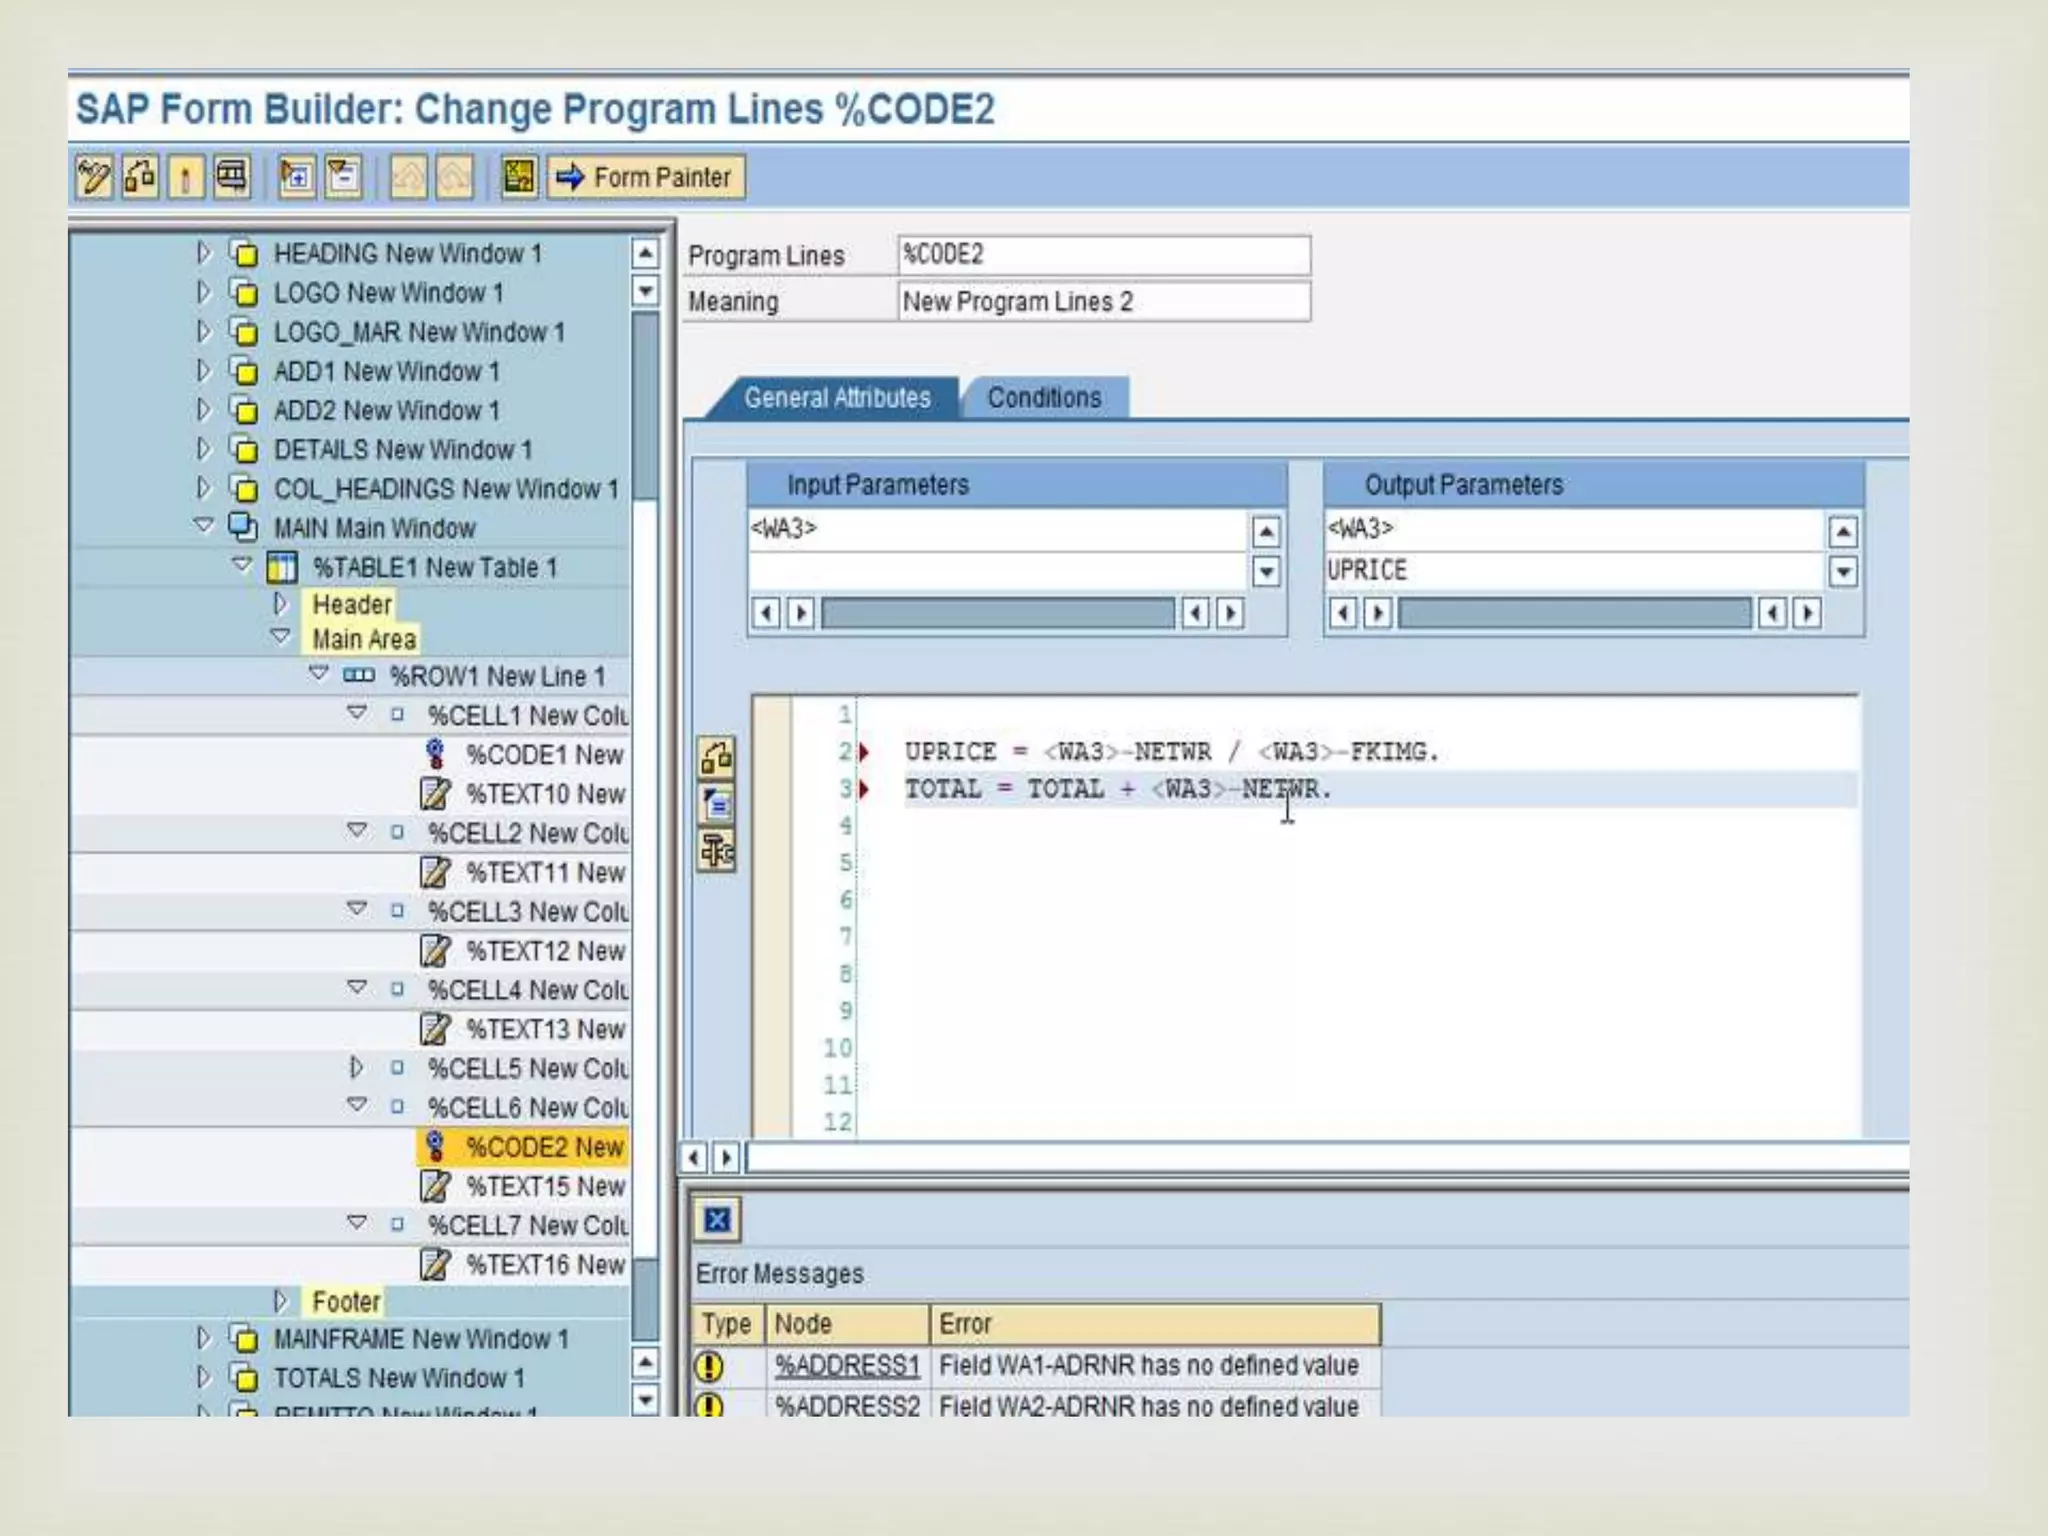The width and height of the screenshot is (2048, 1536).
Task: Select the General Attributes tab
Action: tap(837, 398)
